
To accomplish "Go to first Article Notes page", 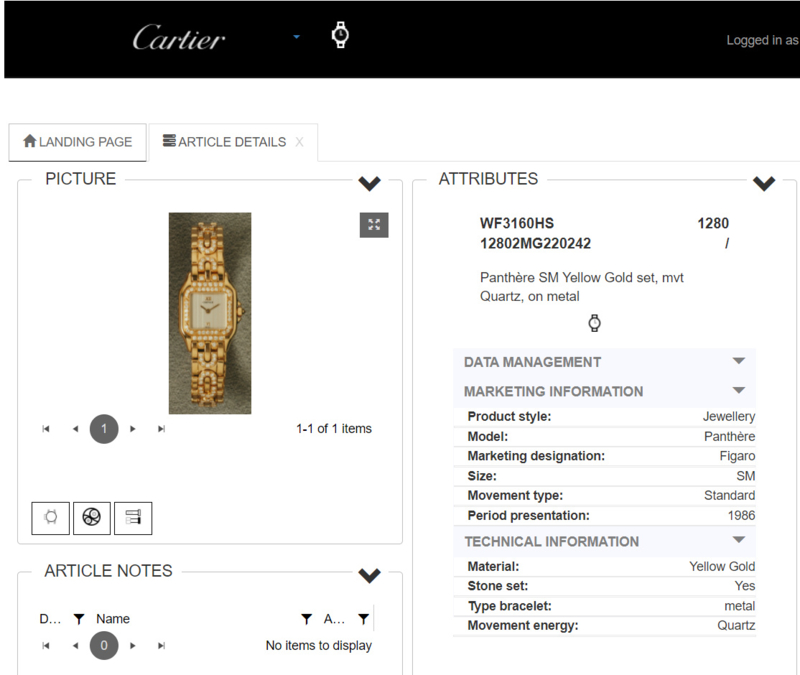I will [46, 646].
